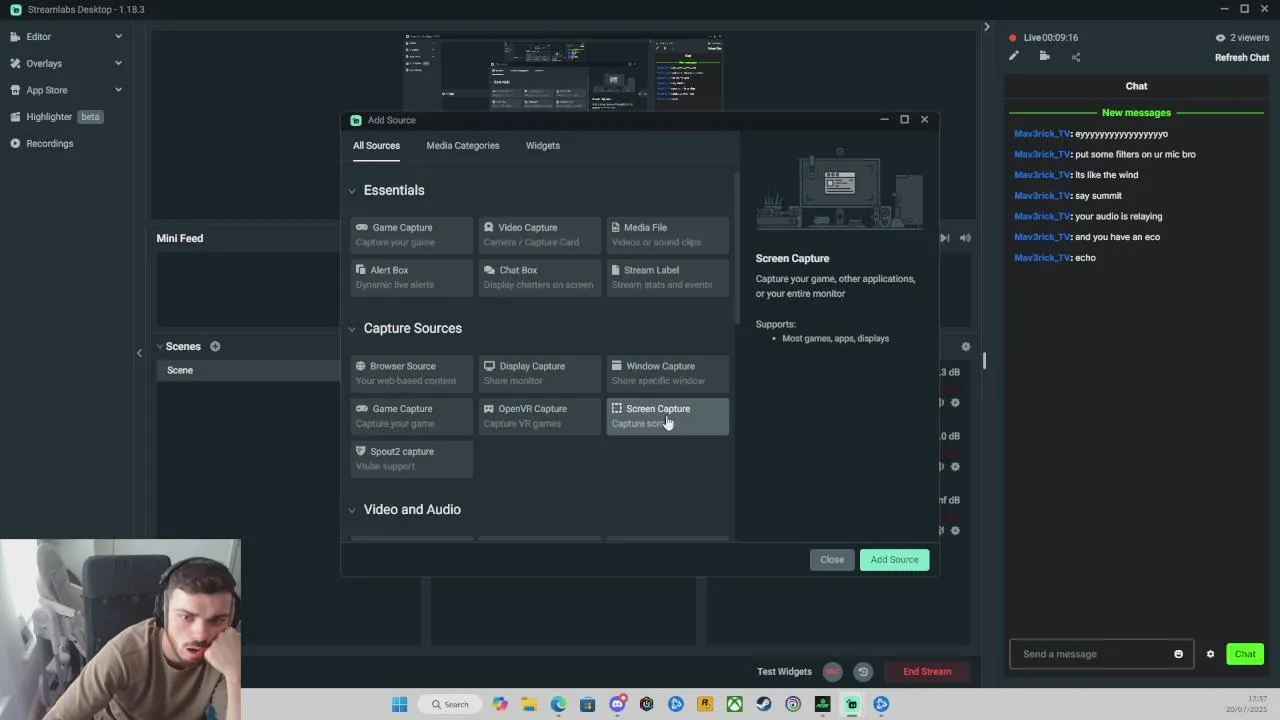This screenshot has height=720, width=1280.
Task: Click the add scene plus icon
Action: (x=215, y=346)
